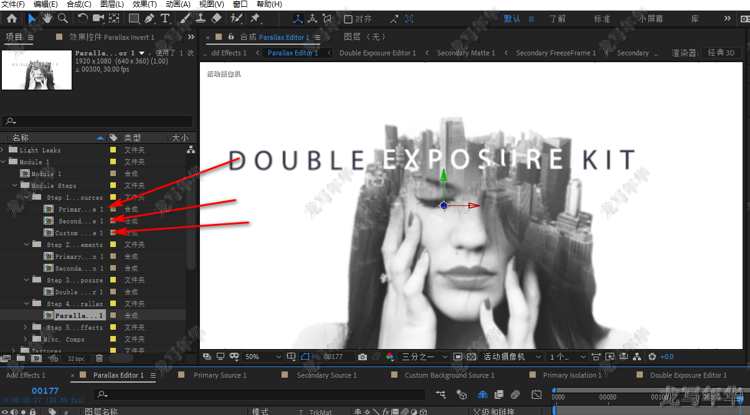The height and width of the screenshot is (415, 750).
Task: Toggle the snapping checkbox in the toolbar
Action: [x=348, y=20]
